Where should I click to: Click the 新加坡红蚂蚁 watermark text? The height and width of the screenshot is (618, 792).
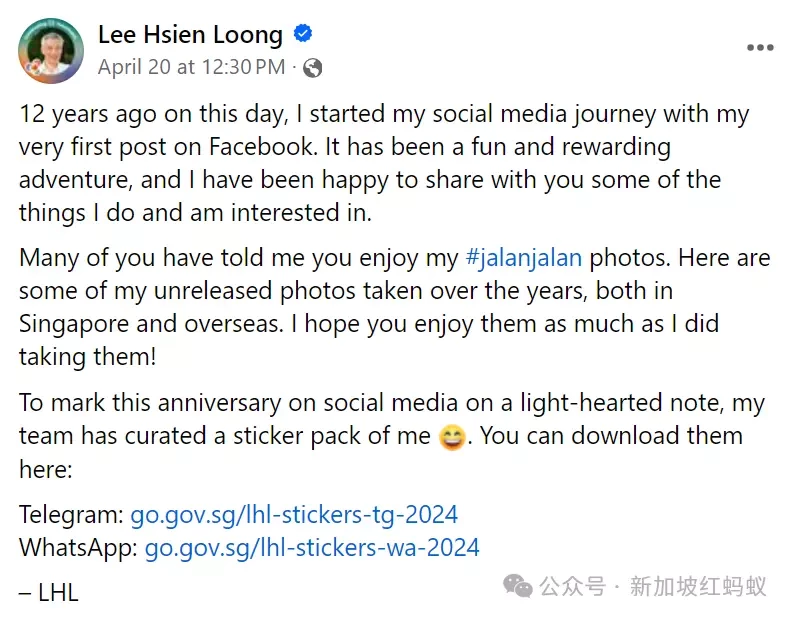click(x=698, y=587)
